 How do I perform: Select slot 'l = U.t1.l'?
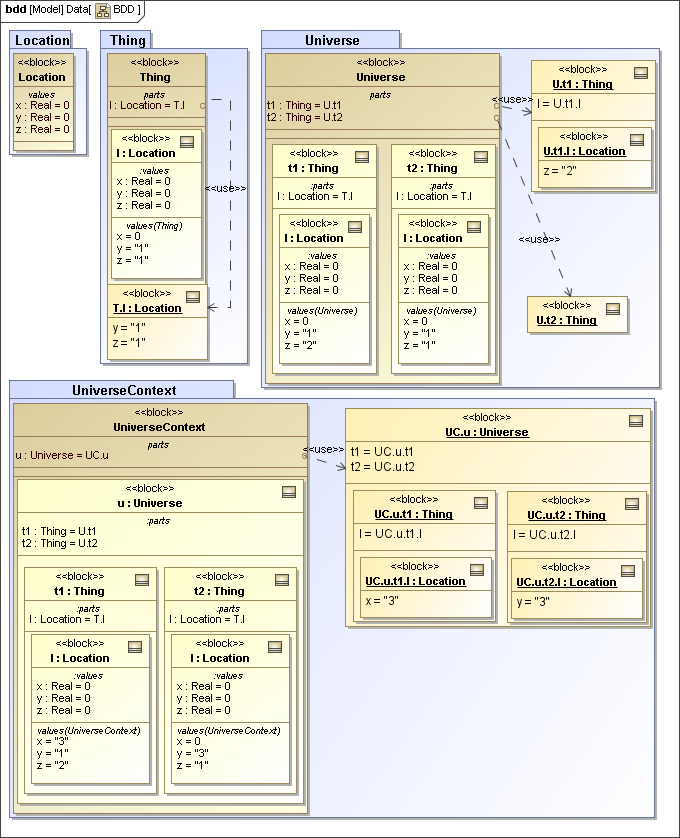tap(560, 104)
